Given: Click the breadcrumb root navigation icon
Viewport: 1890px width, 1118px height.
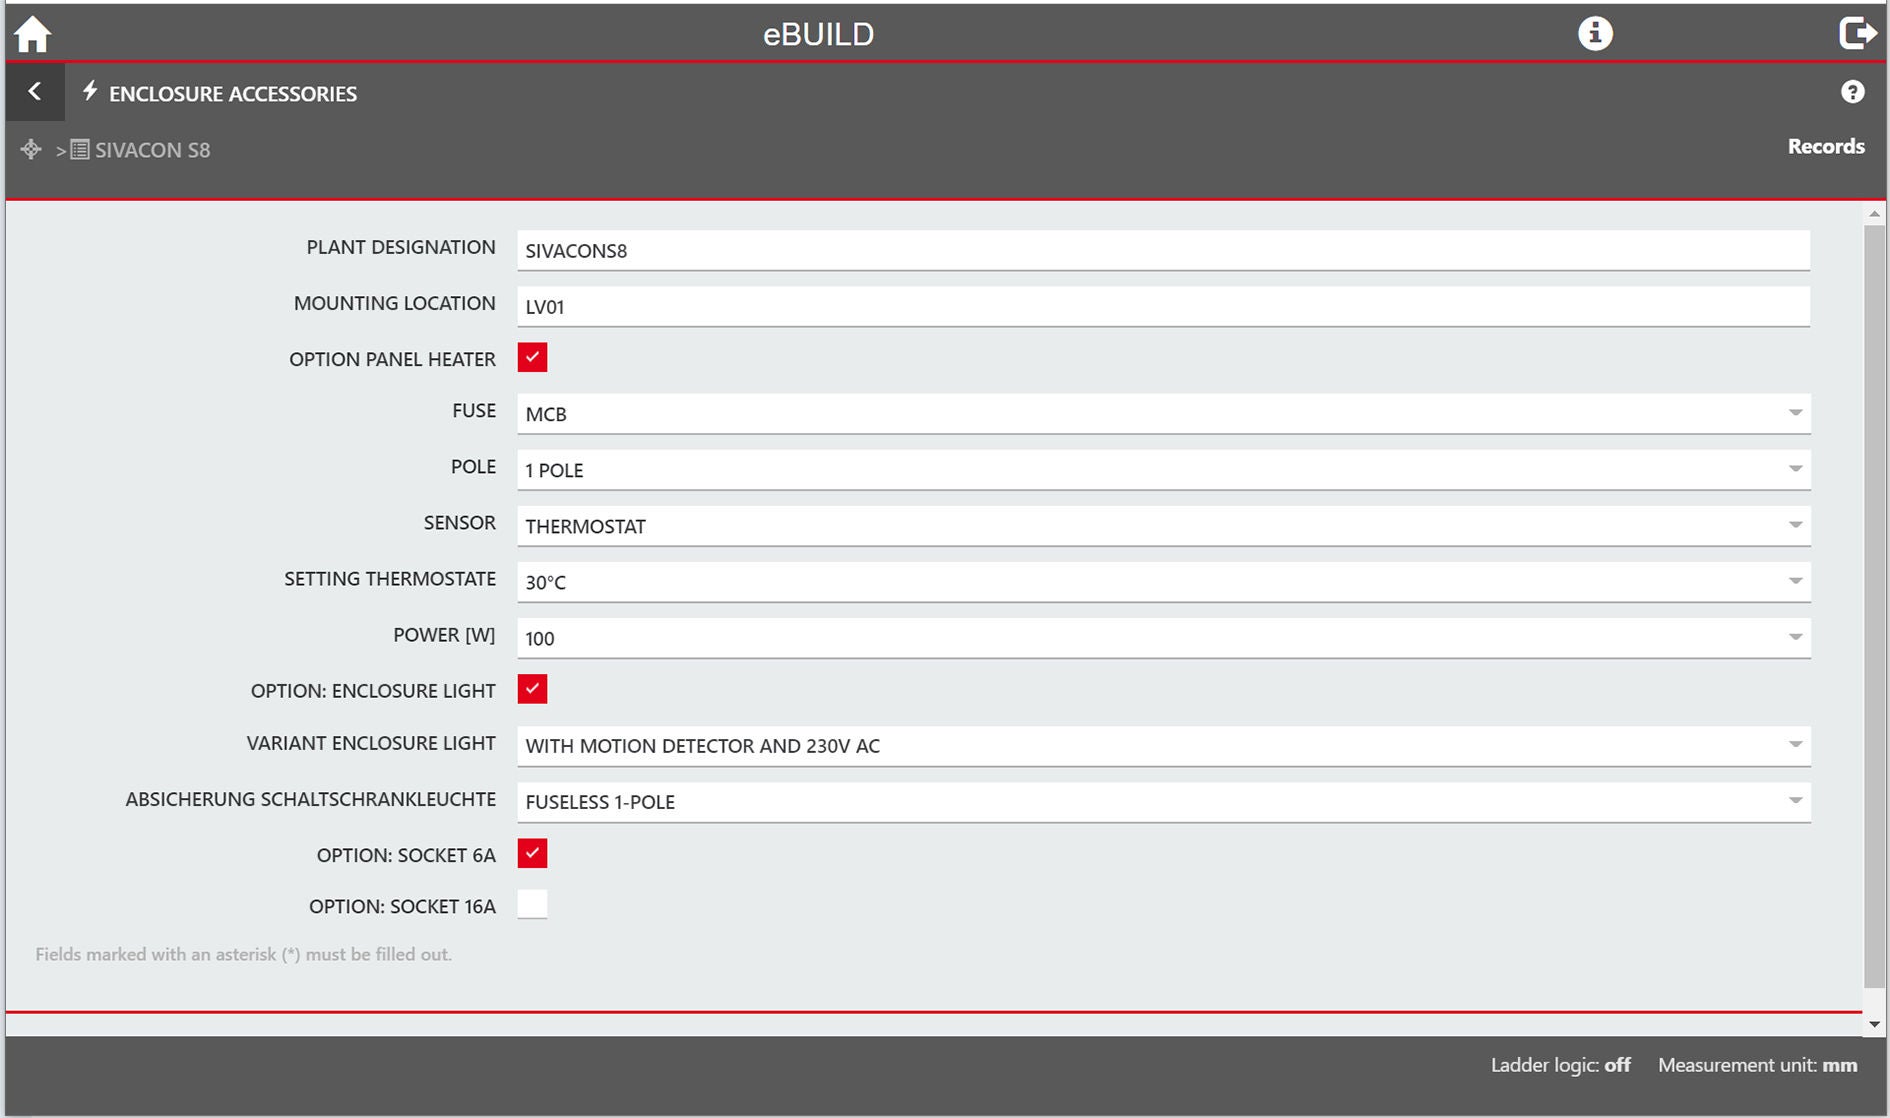Looking at the screenshot, I should point(31,150).
